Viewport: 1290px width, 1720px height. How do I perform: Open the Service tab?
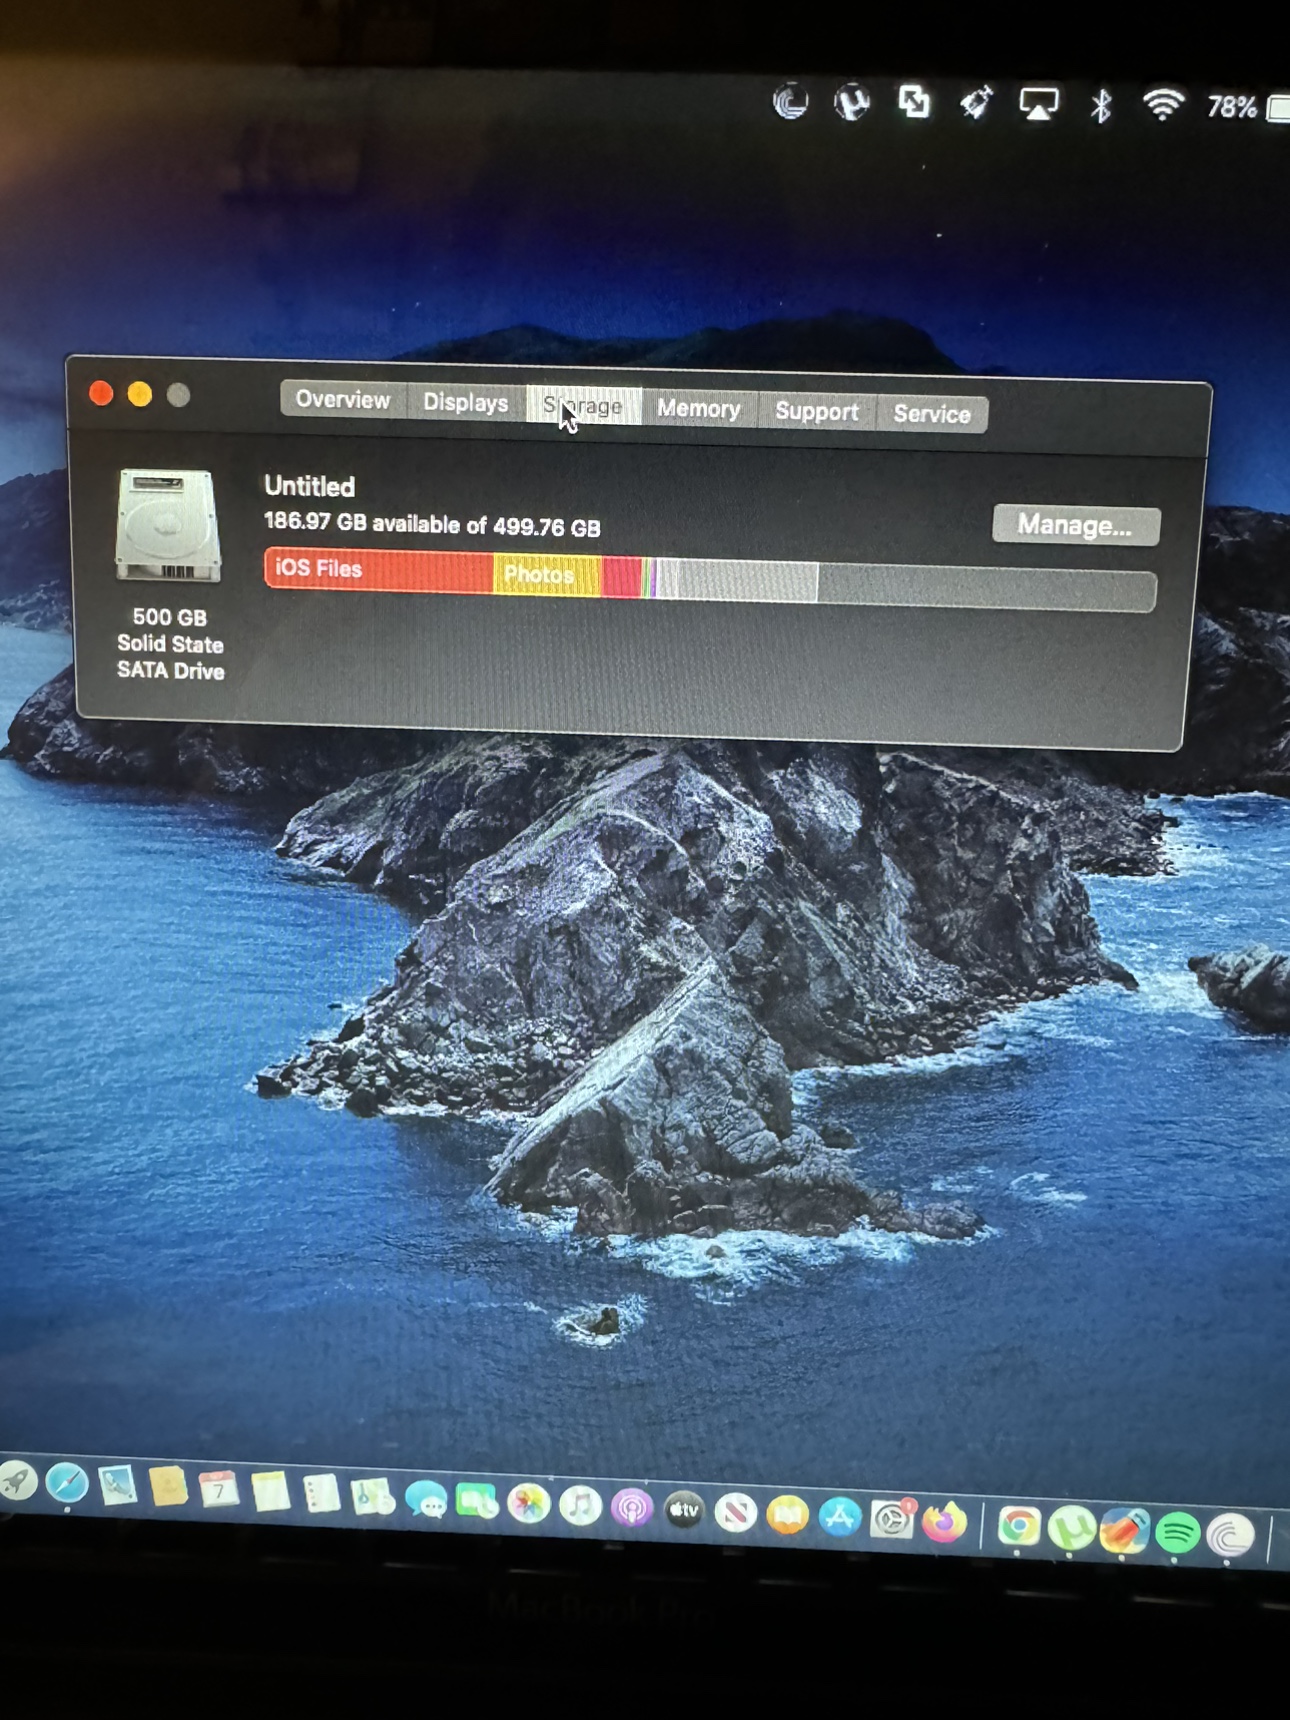pos(932,413)
